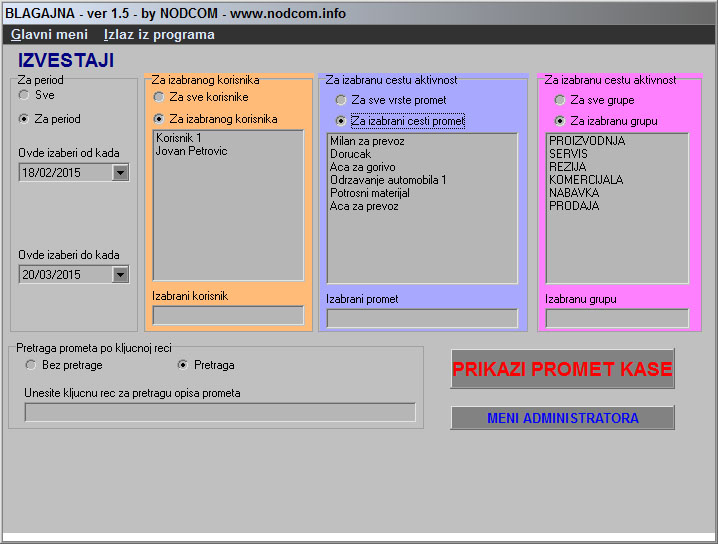Choose PRODAJA in the group list
Screen dimensions: 718x544
[617, 206]
